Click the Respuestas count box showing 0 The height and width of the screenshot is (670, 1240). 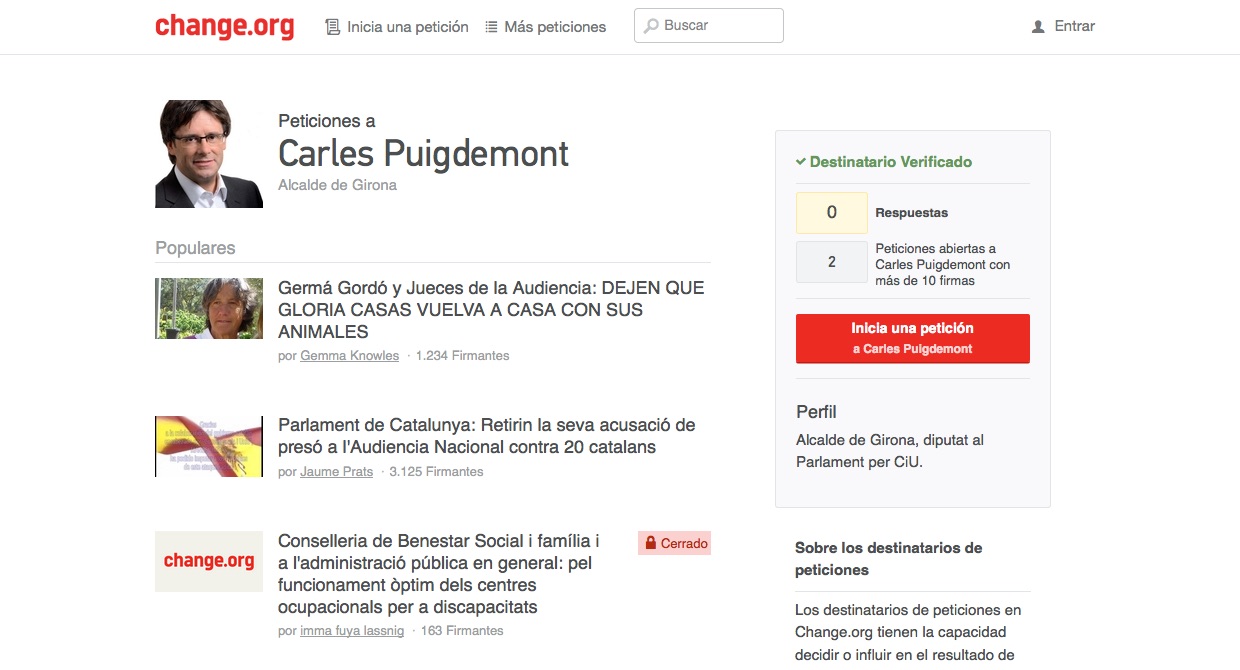tap(832, 213)
